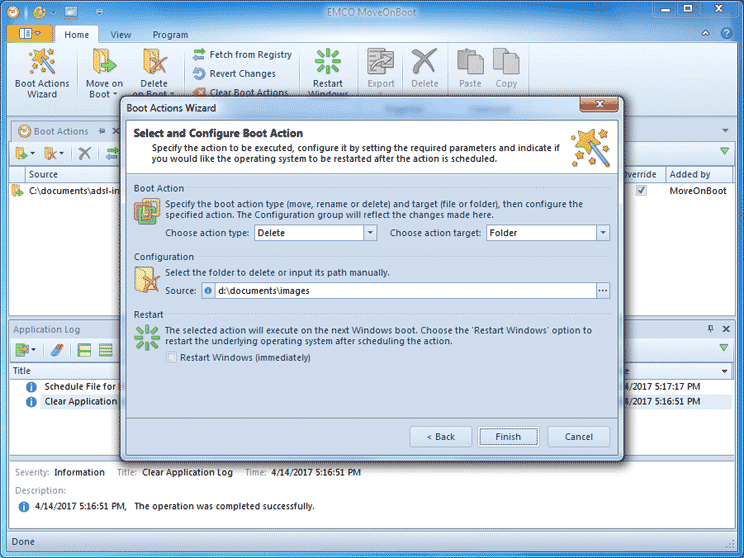Switch to the View ribbon tab
The width and height of the screenshot is (744, 558).
121,35
